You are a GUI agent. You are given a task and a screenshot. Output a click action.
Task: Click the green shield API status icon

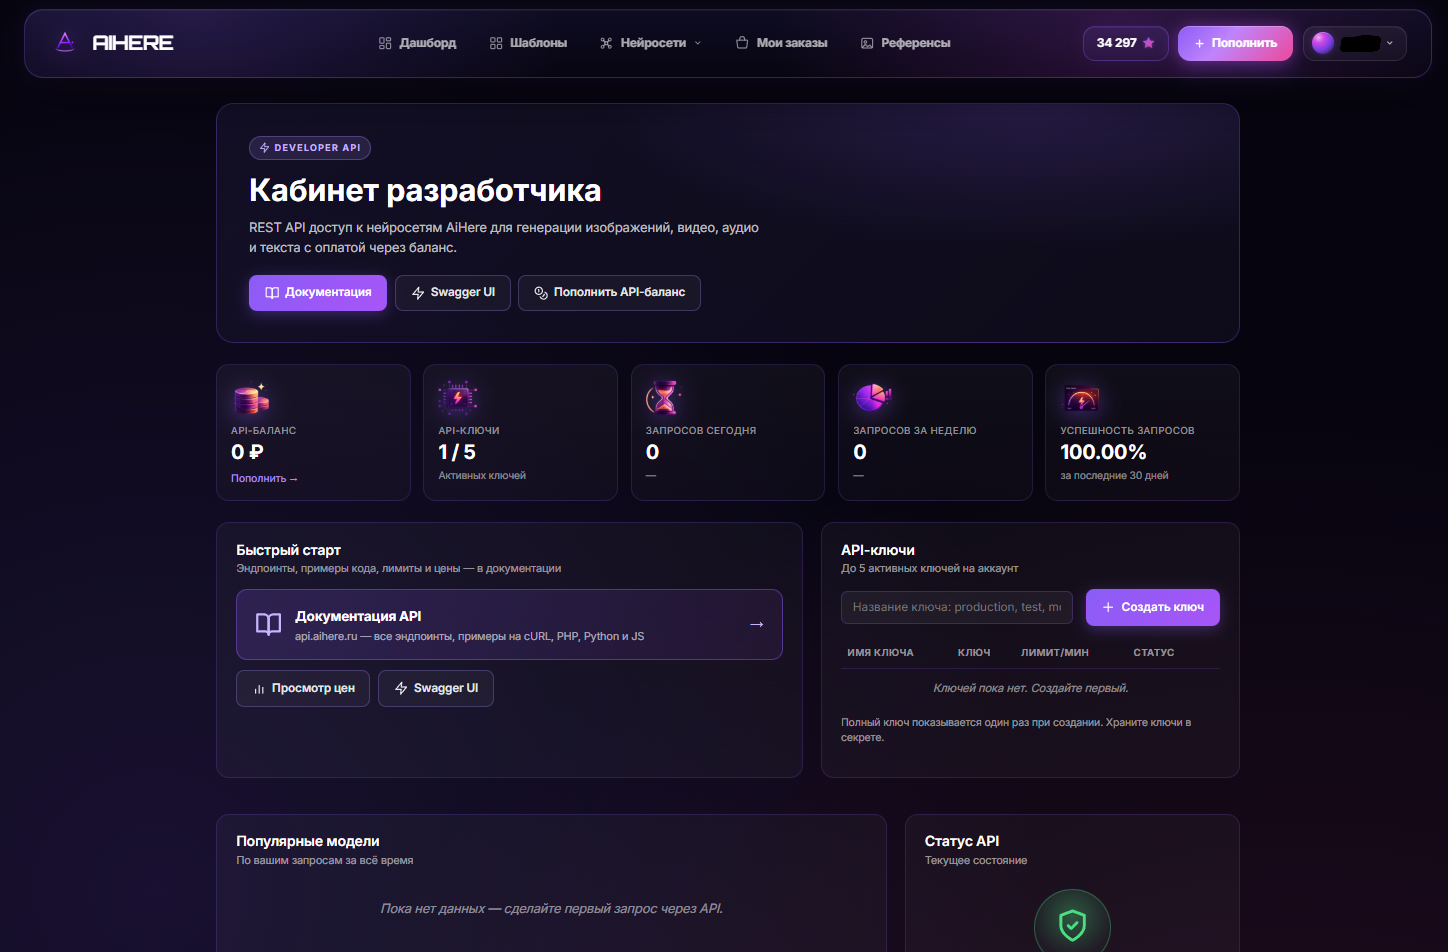point(1072,925)
